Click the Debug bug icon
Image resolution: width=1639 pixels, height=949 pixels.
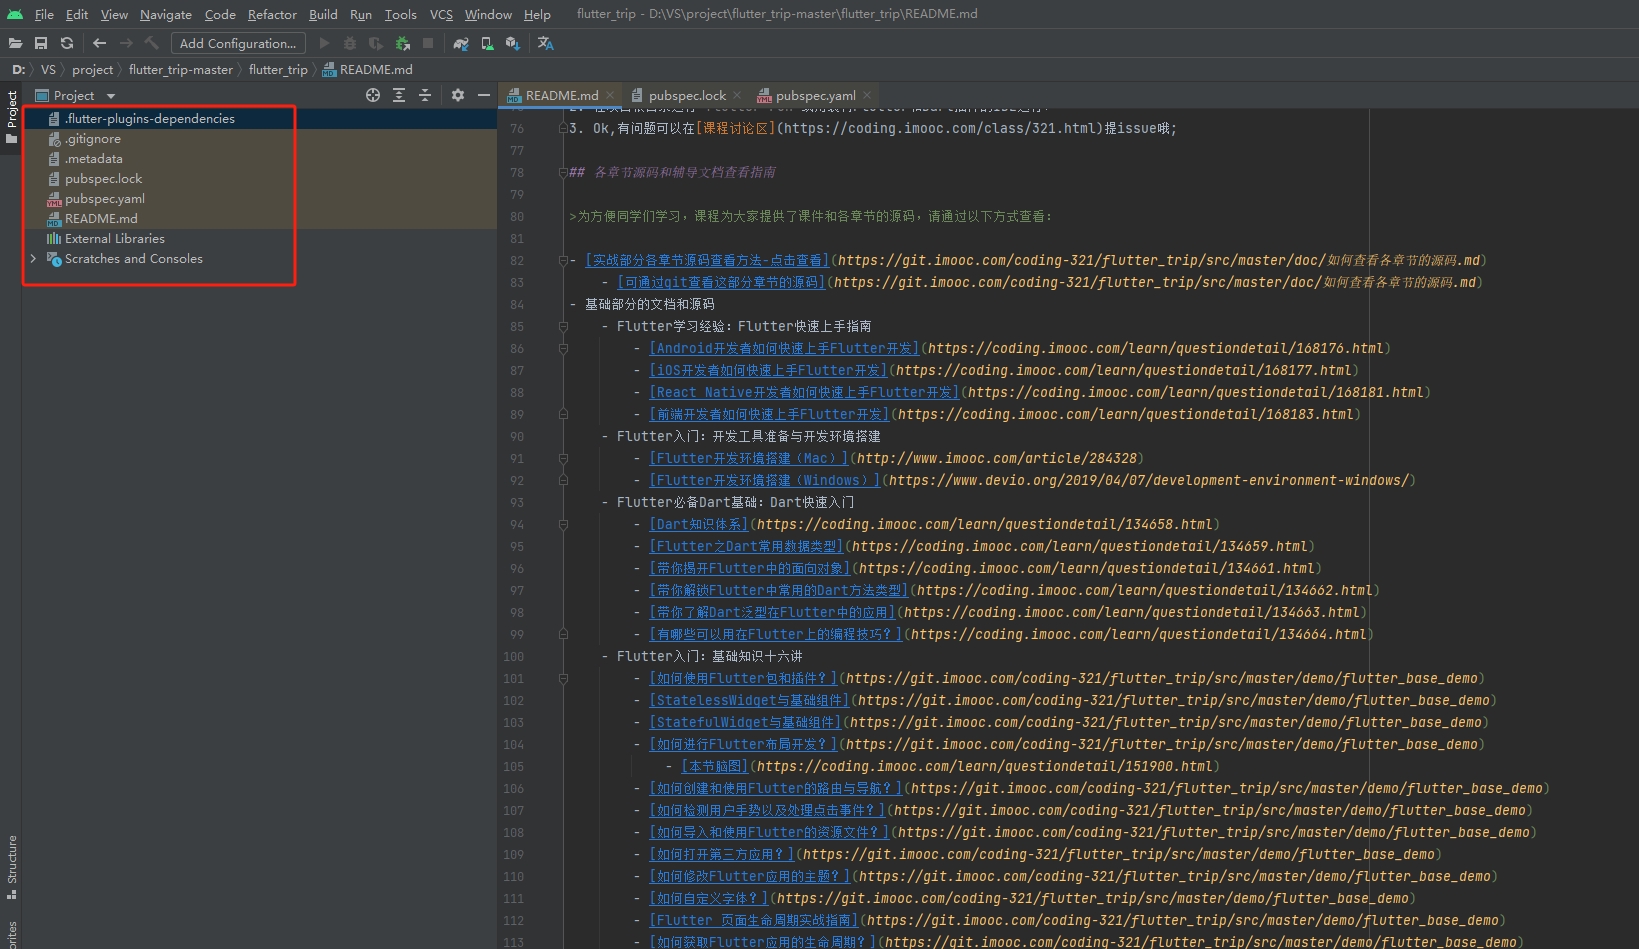350,43
